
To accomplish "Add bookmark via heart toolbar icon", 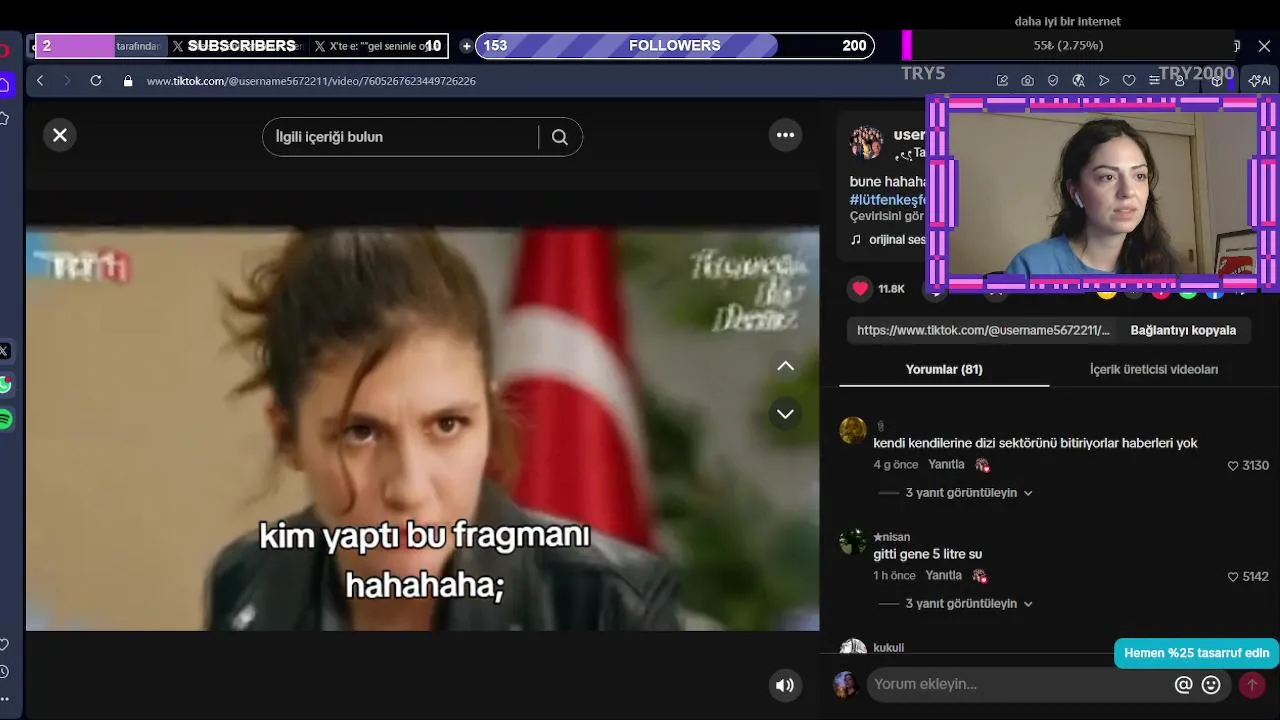I will pyautogui.click(x=1129, y=81).
